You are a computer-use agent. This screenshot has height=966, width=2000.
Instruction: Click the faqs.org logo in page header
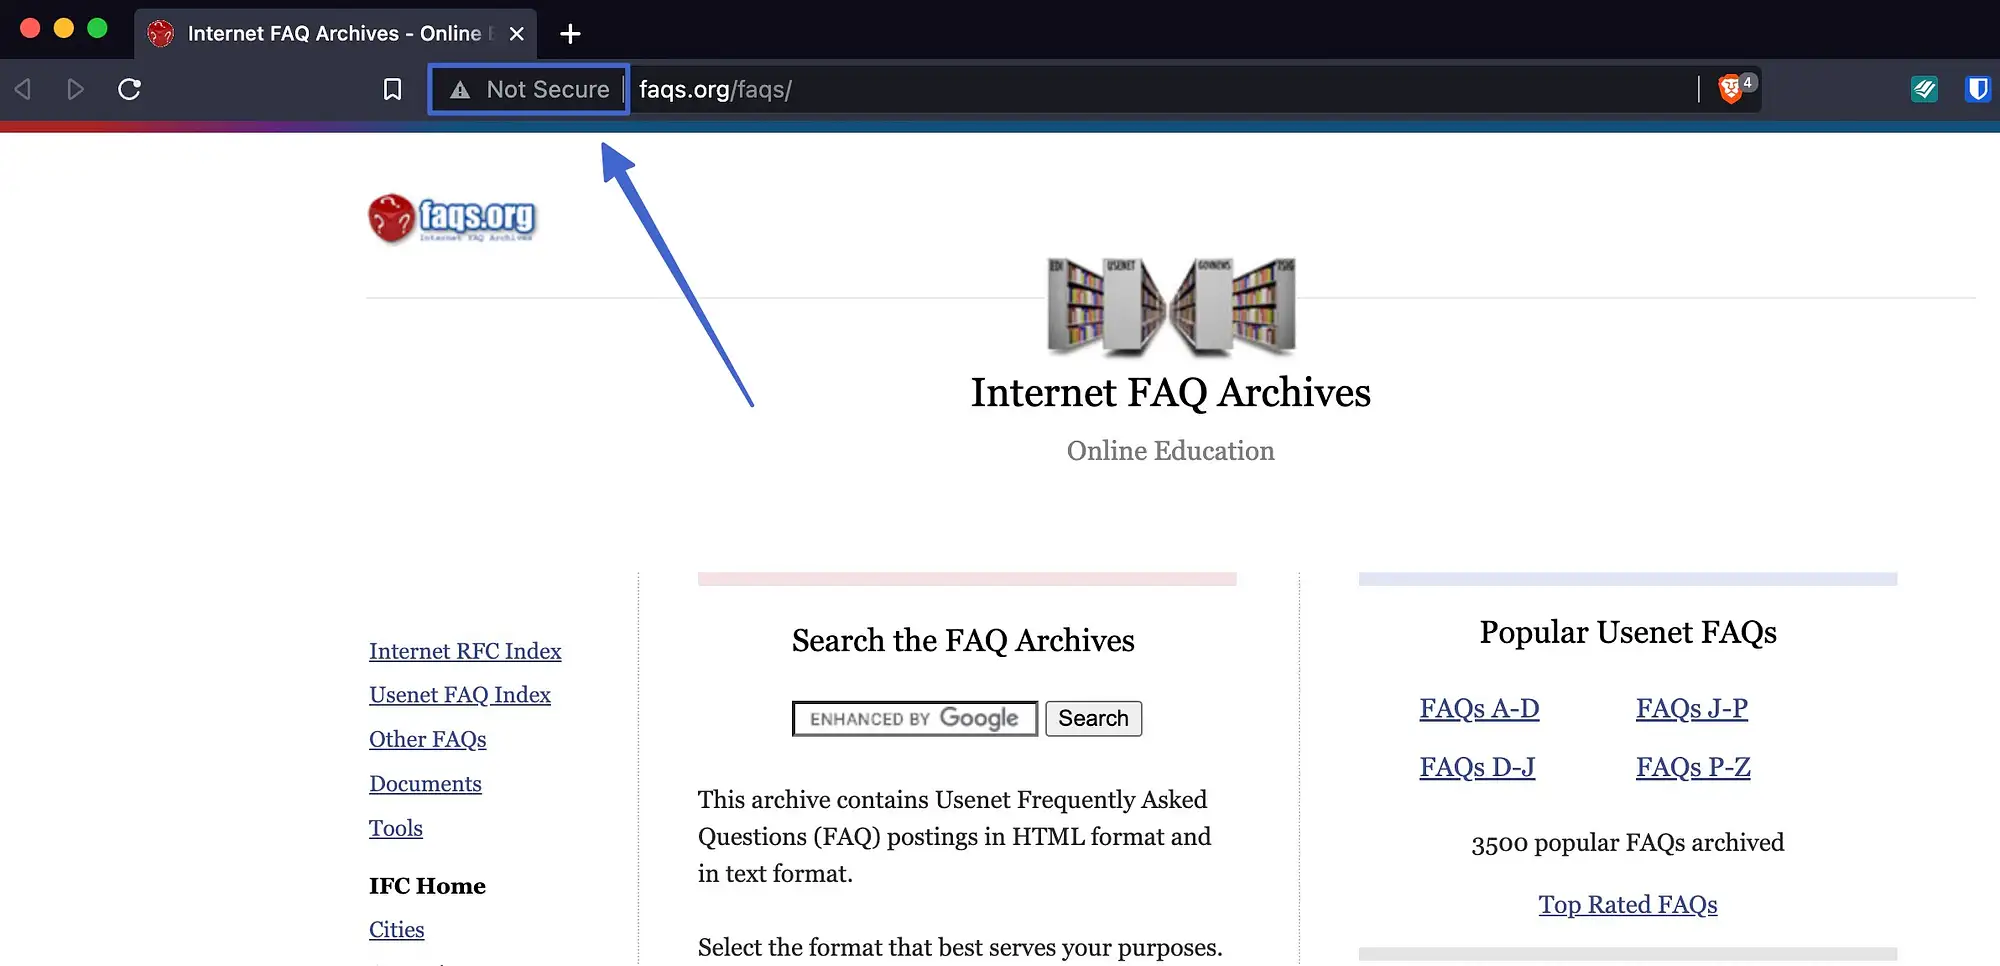click(x=452, y=218)
